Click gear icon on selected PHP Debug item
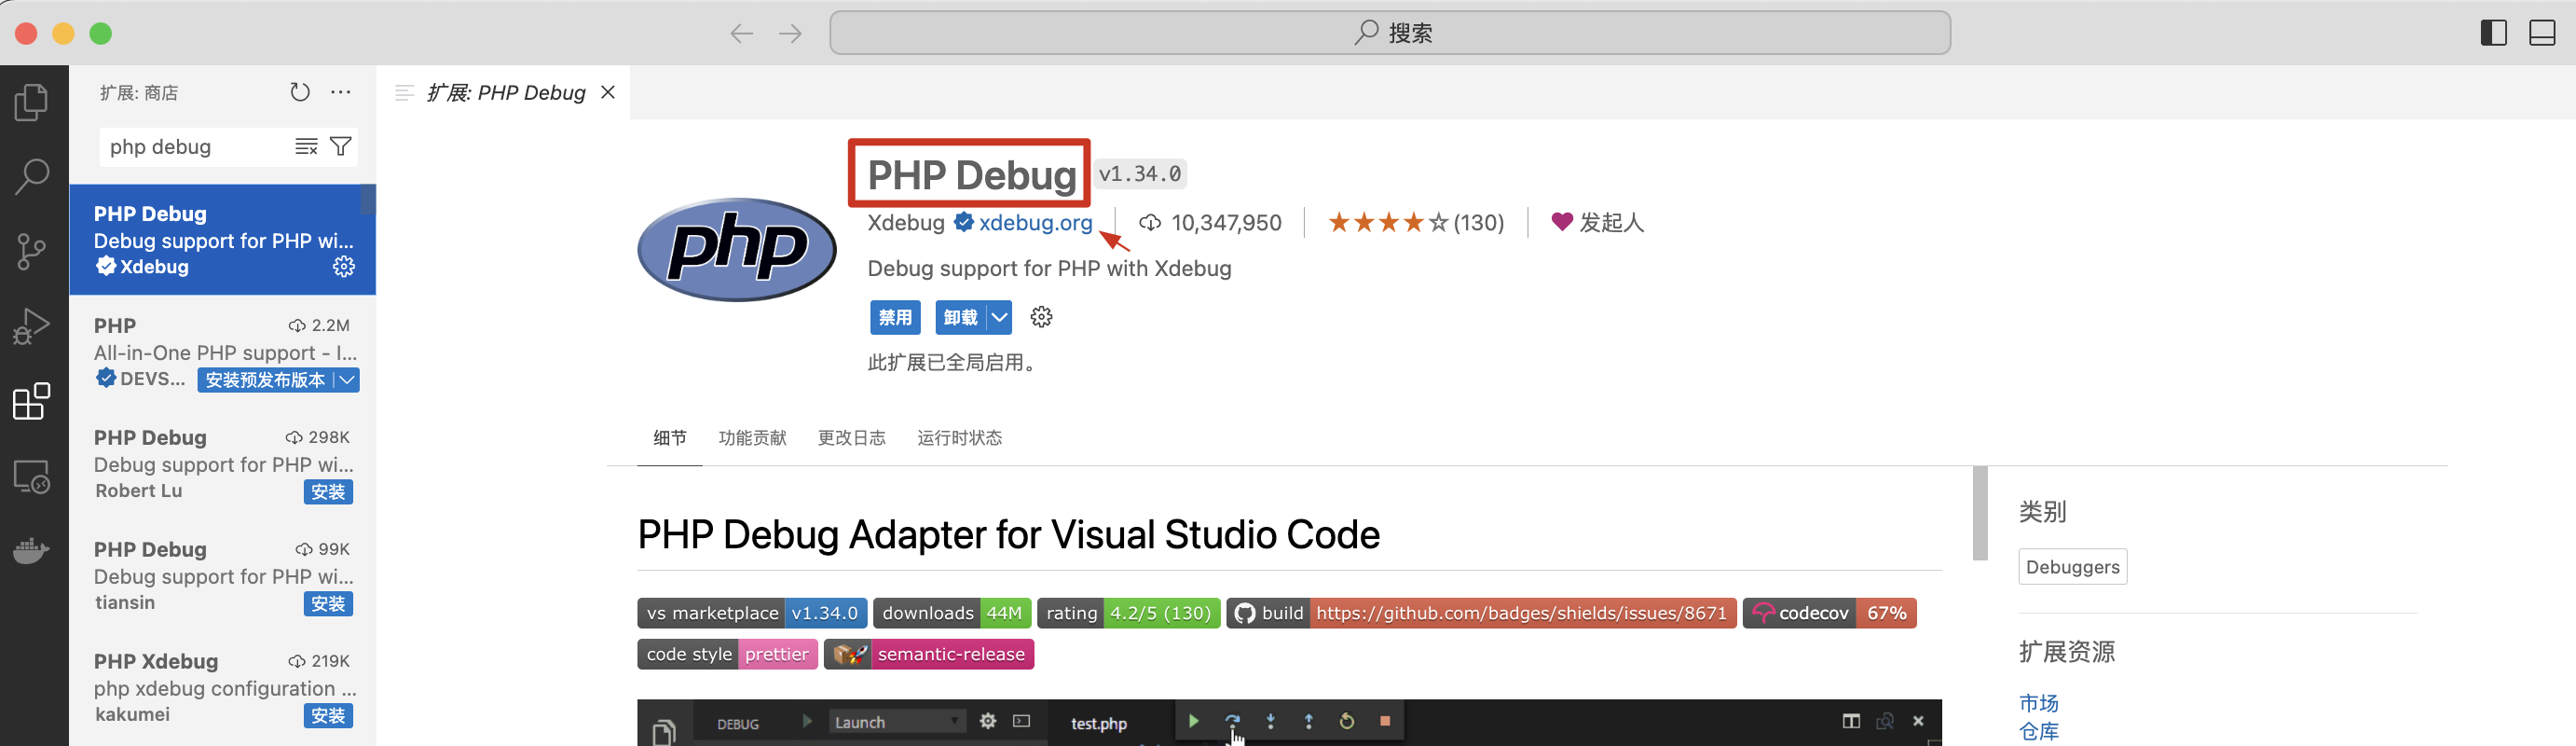Image resolution: width=2576 pixels, height=746 pixels. point(344,267)
